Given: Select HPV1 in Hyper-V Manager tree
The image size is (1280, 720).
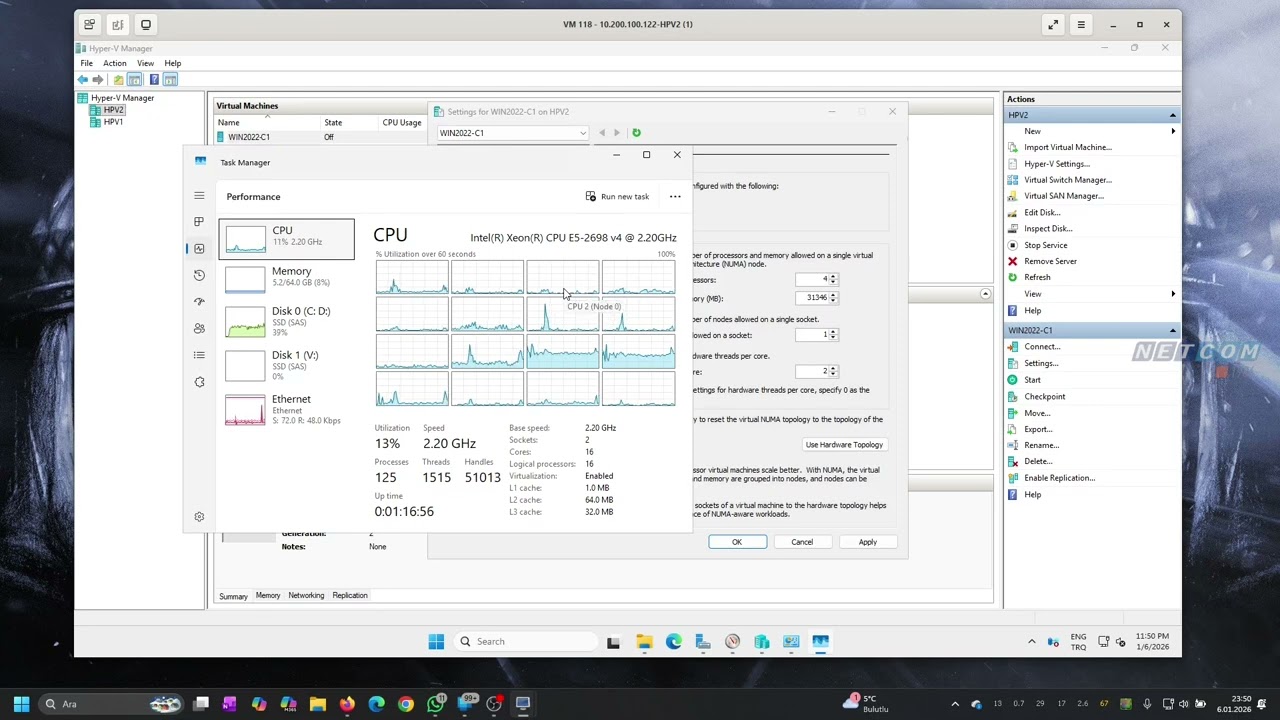Looking at the screenshot, I should coord(106,122).
